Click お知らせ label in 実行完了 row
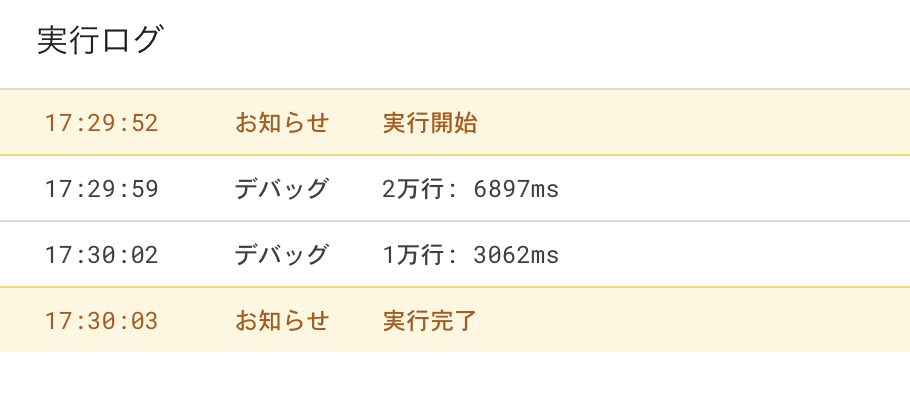The width and height of the screenshot is (910, 394). (x=282, y=321)
